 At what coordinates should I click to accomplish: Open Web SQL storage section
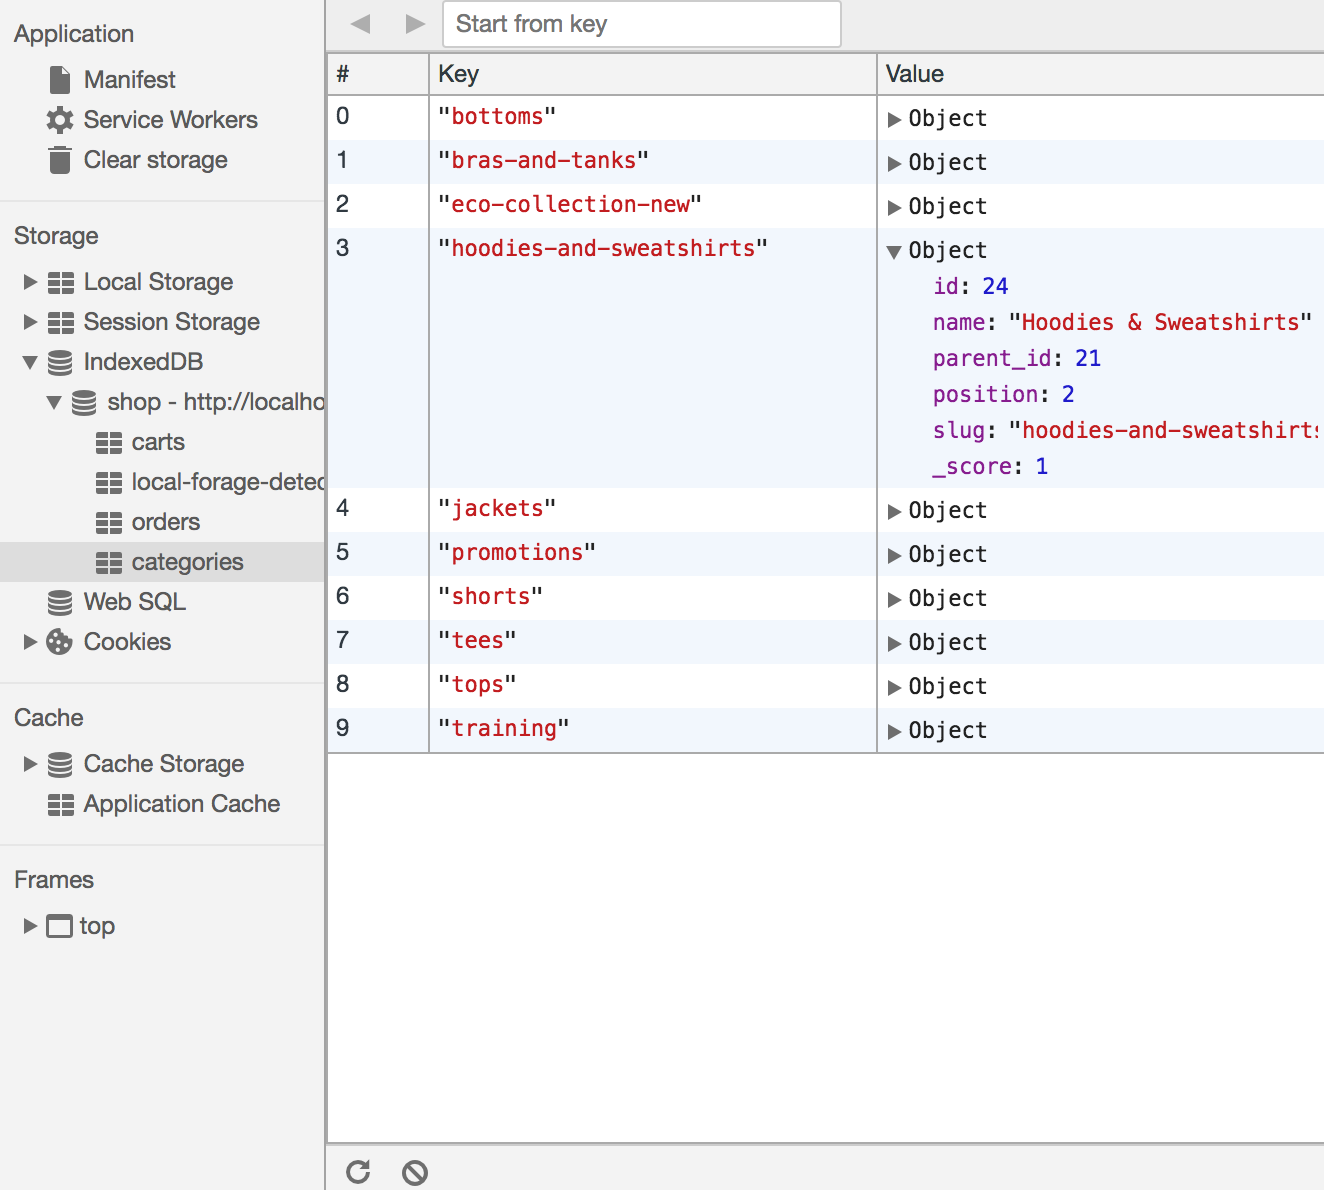click(x=134, y=602)
